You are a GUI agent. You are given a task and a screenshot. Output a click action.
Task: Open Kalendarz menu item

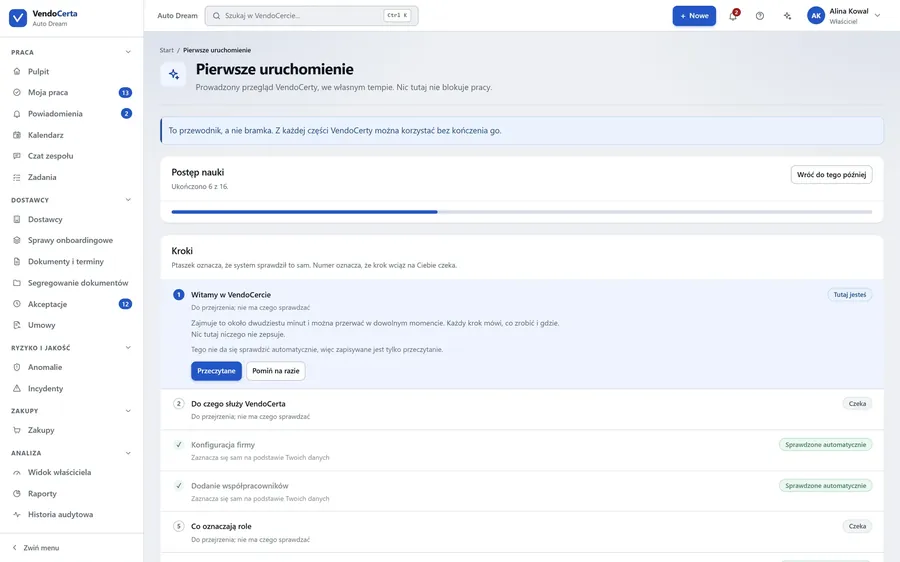tap(71, 135)
